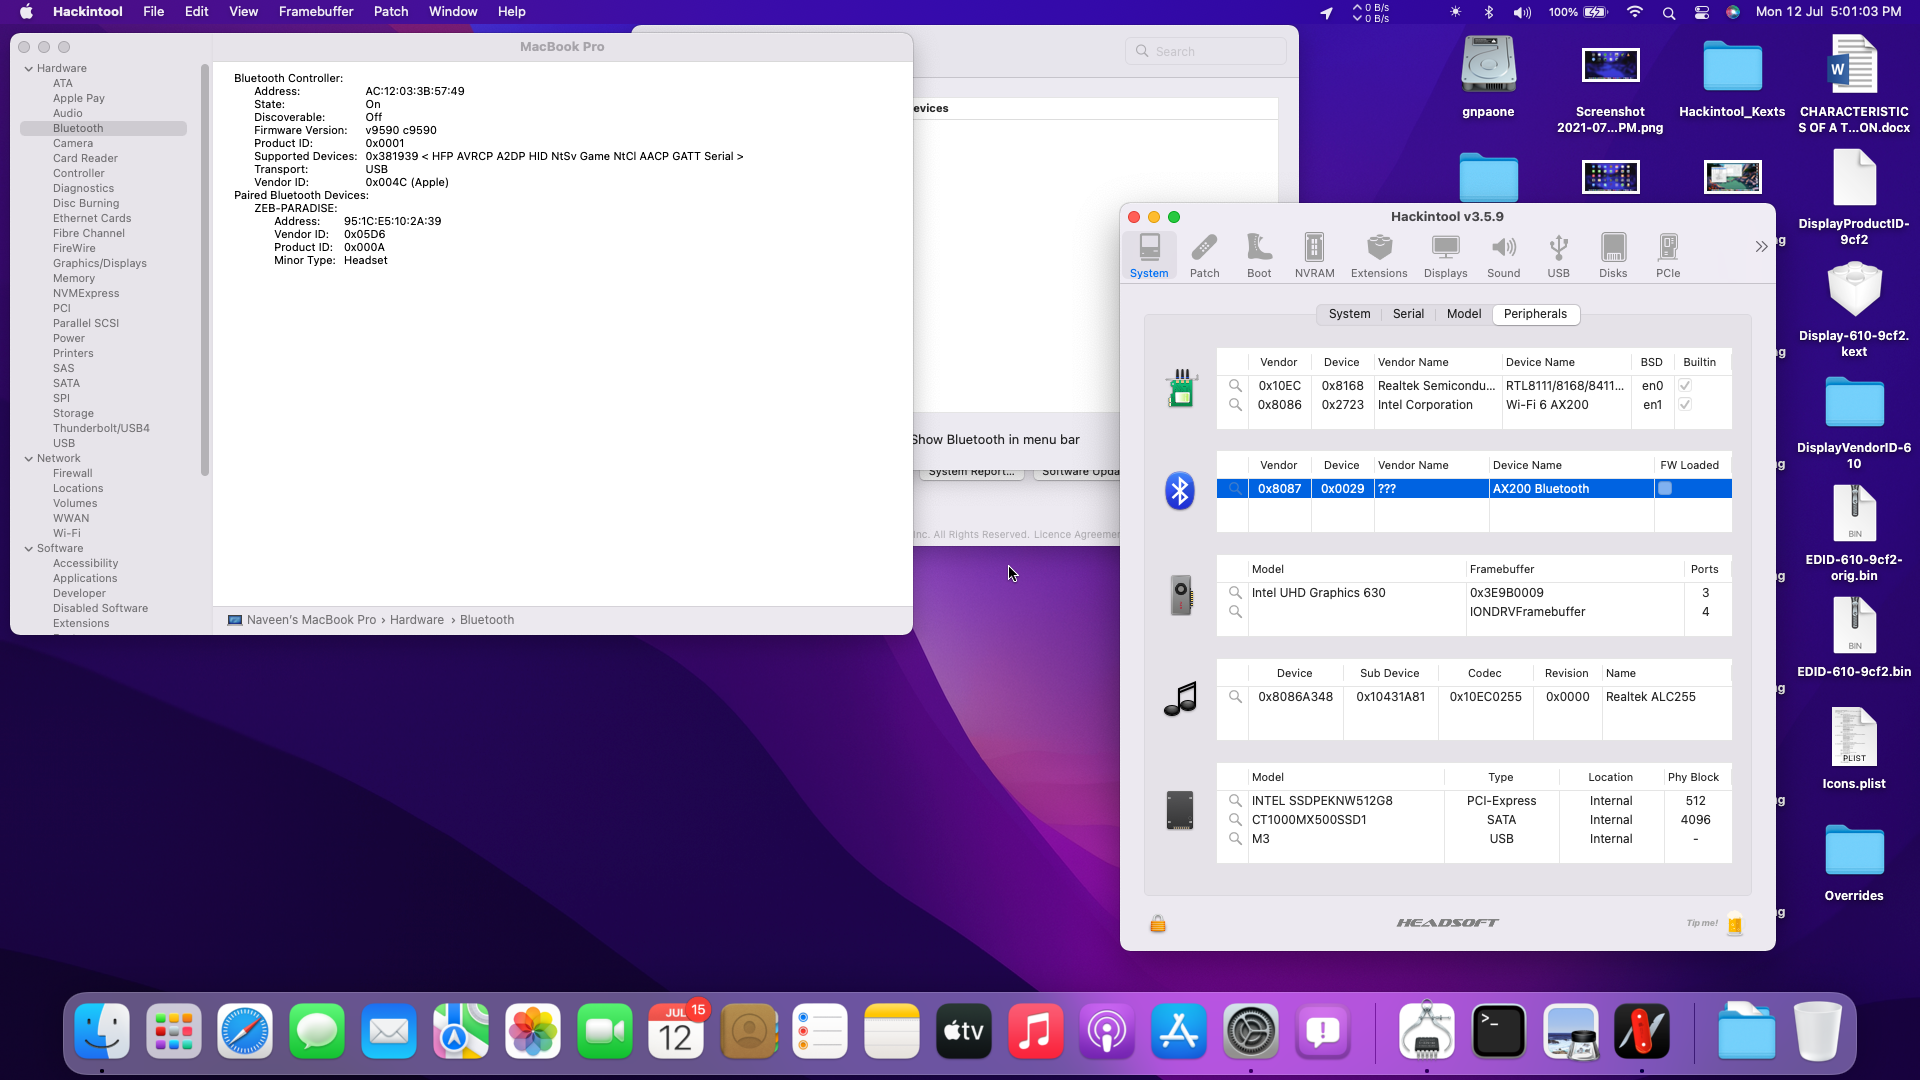Screen dimensions: 1920x1080
Task: Open the Sound section
Action: tap(1504, 253)
